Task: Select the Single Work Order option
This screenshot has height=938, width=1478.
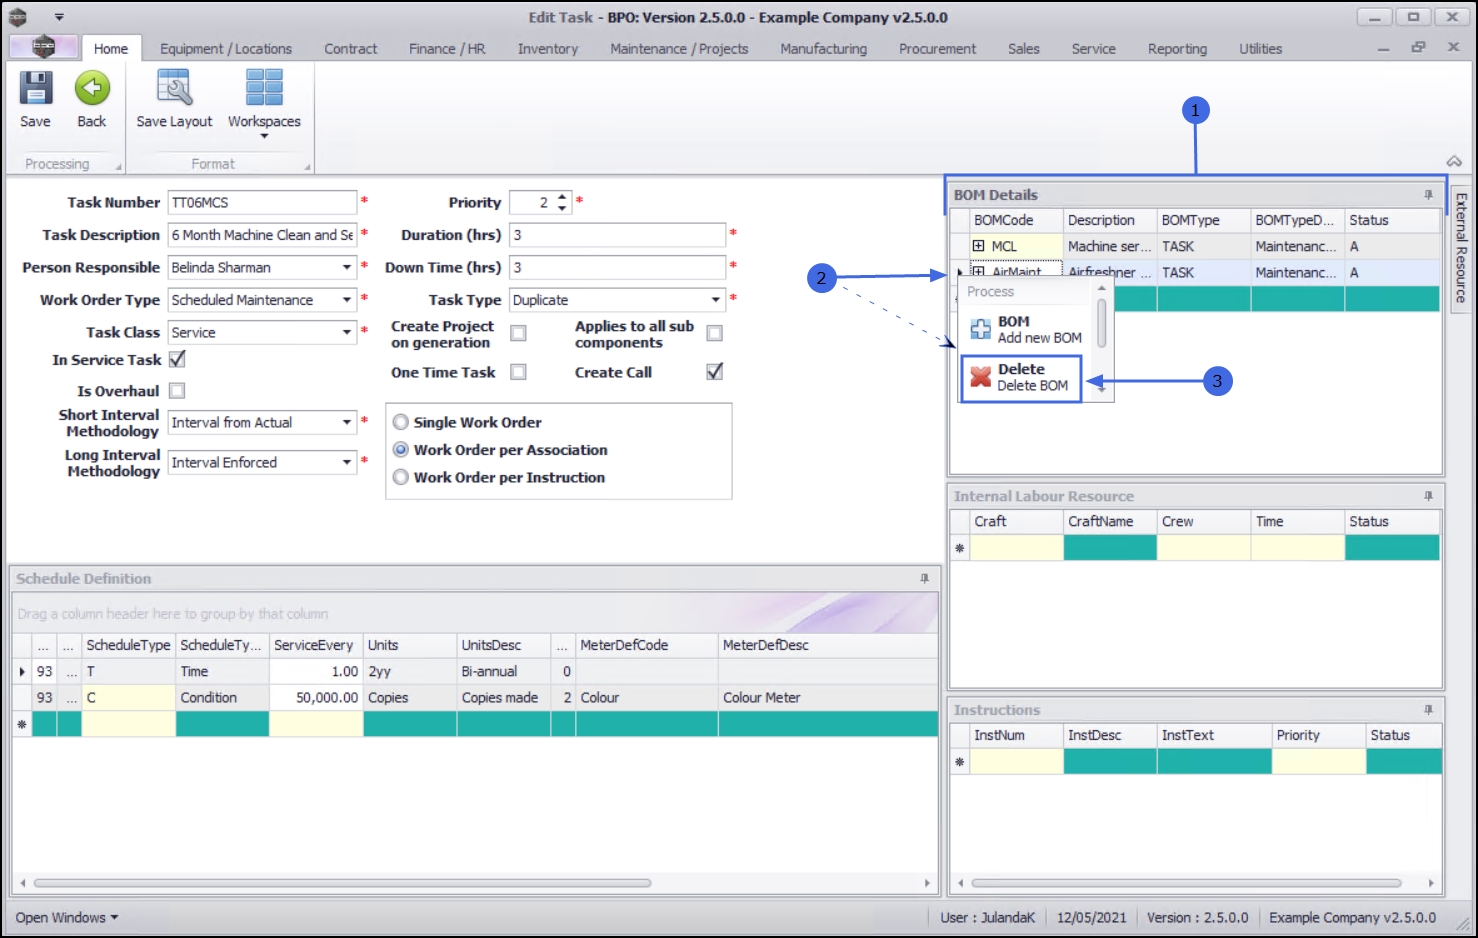Action: (x=401, y=422)
